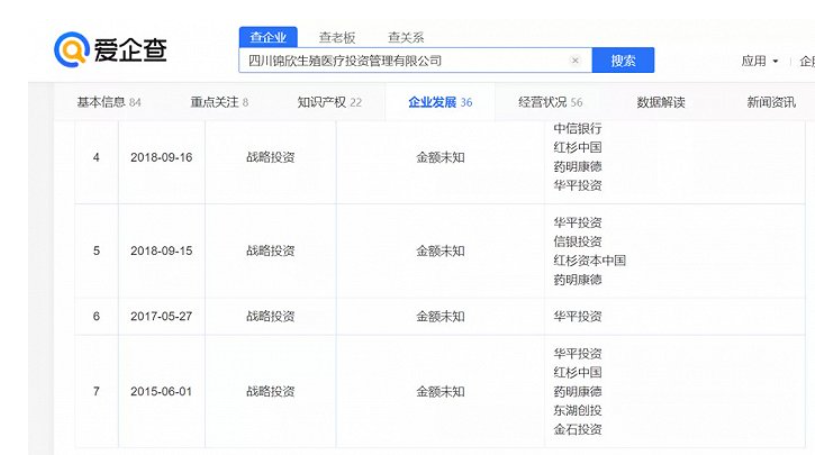Click the date 2017-05-27
833x470 pixels.
pos(161,316)
